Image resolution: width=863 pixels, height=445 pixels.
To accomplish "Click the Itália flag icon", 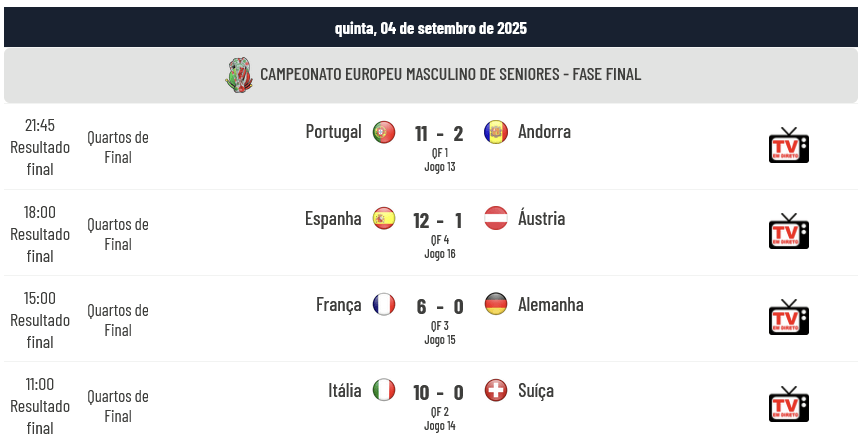I will tap(384, 391).
